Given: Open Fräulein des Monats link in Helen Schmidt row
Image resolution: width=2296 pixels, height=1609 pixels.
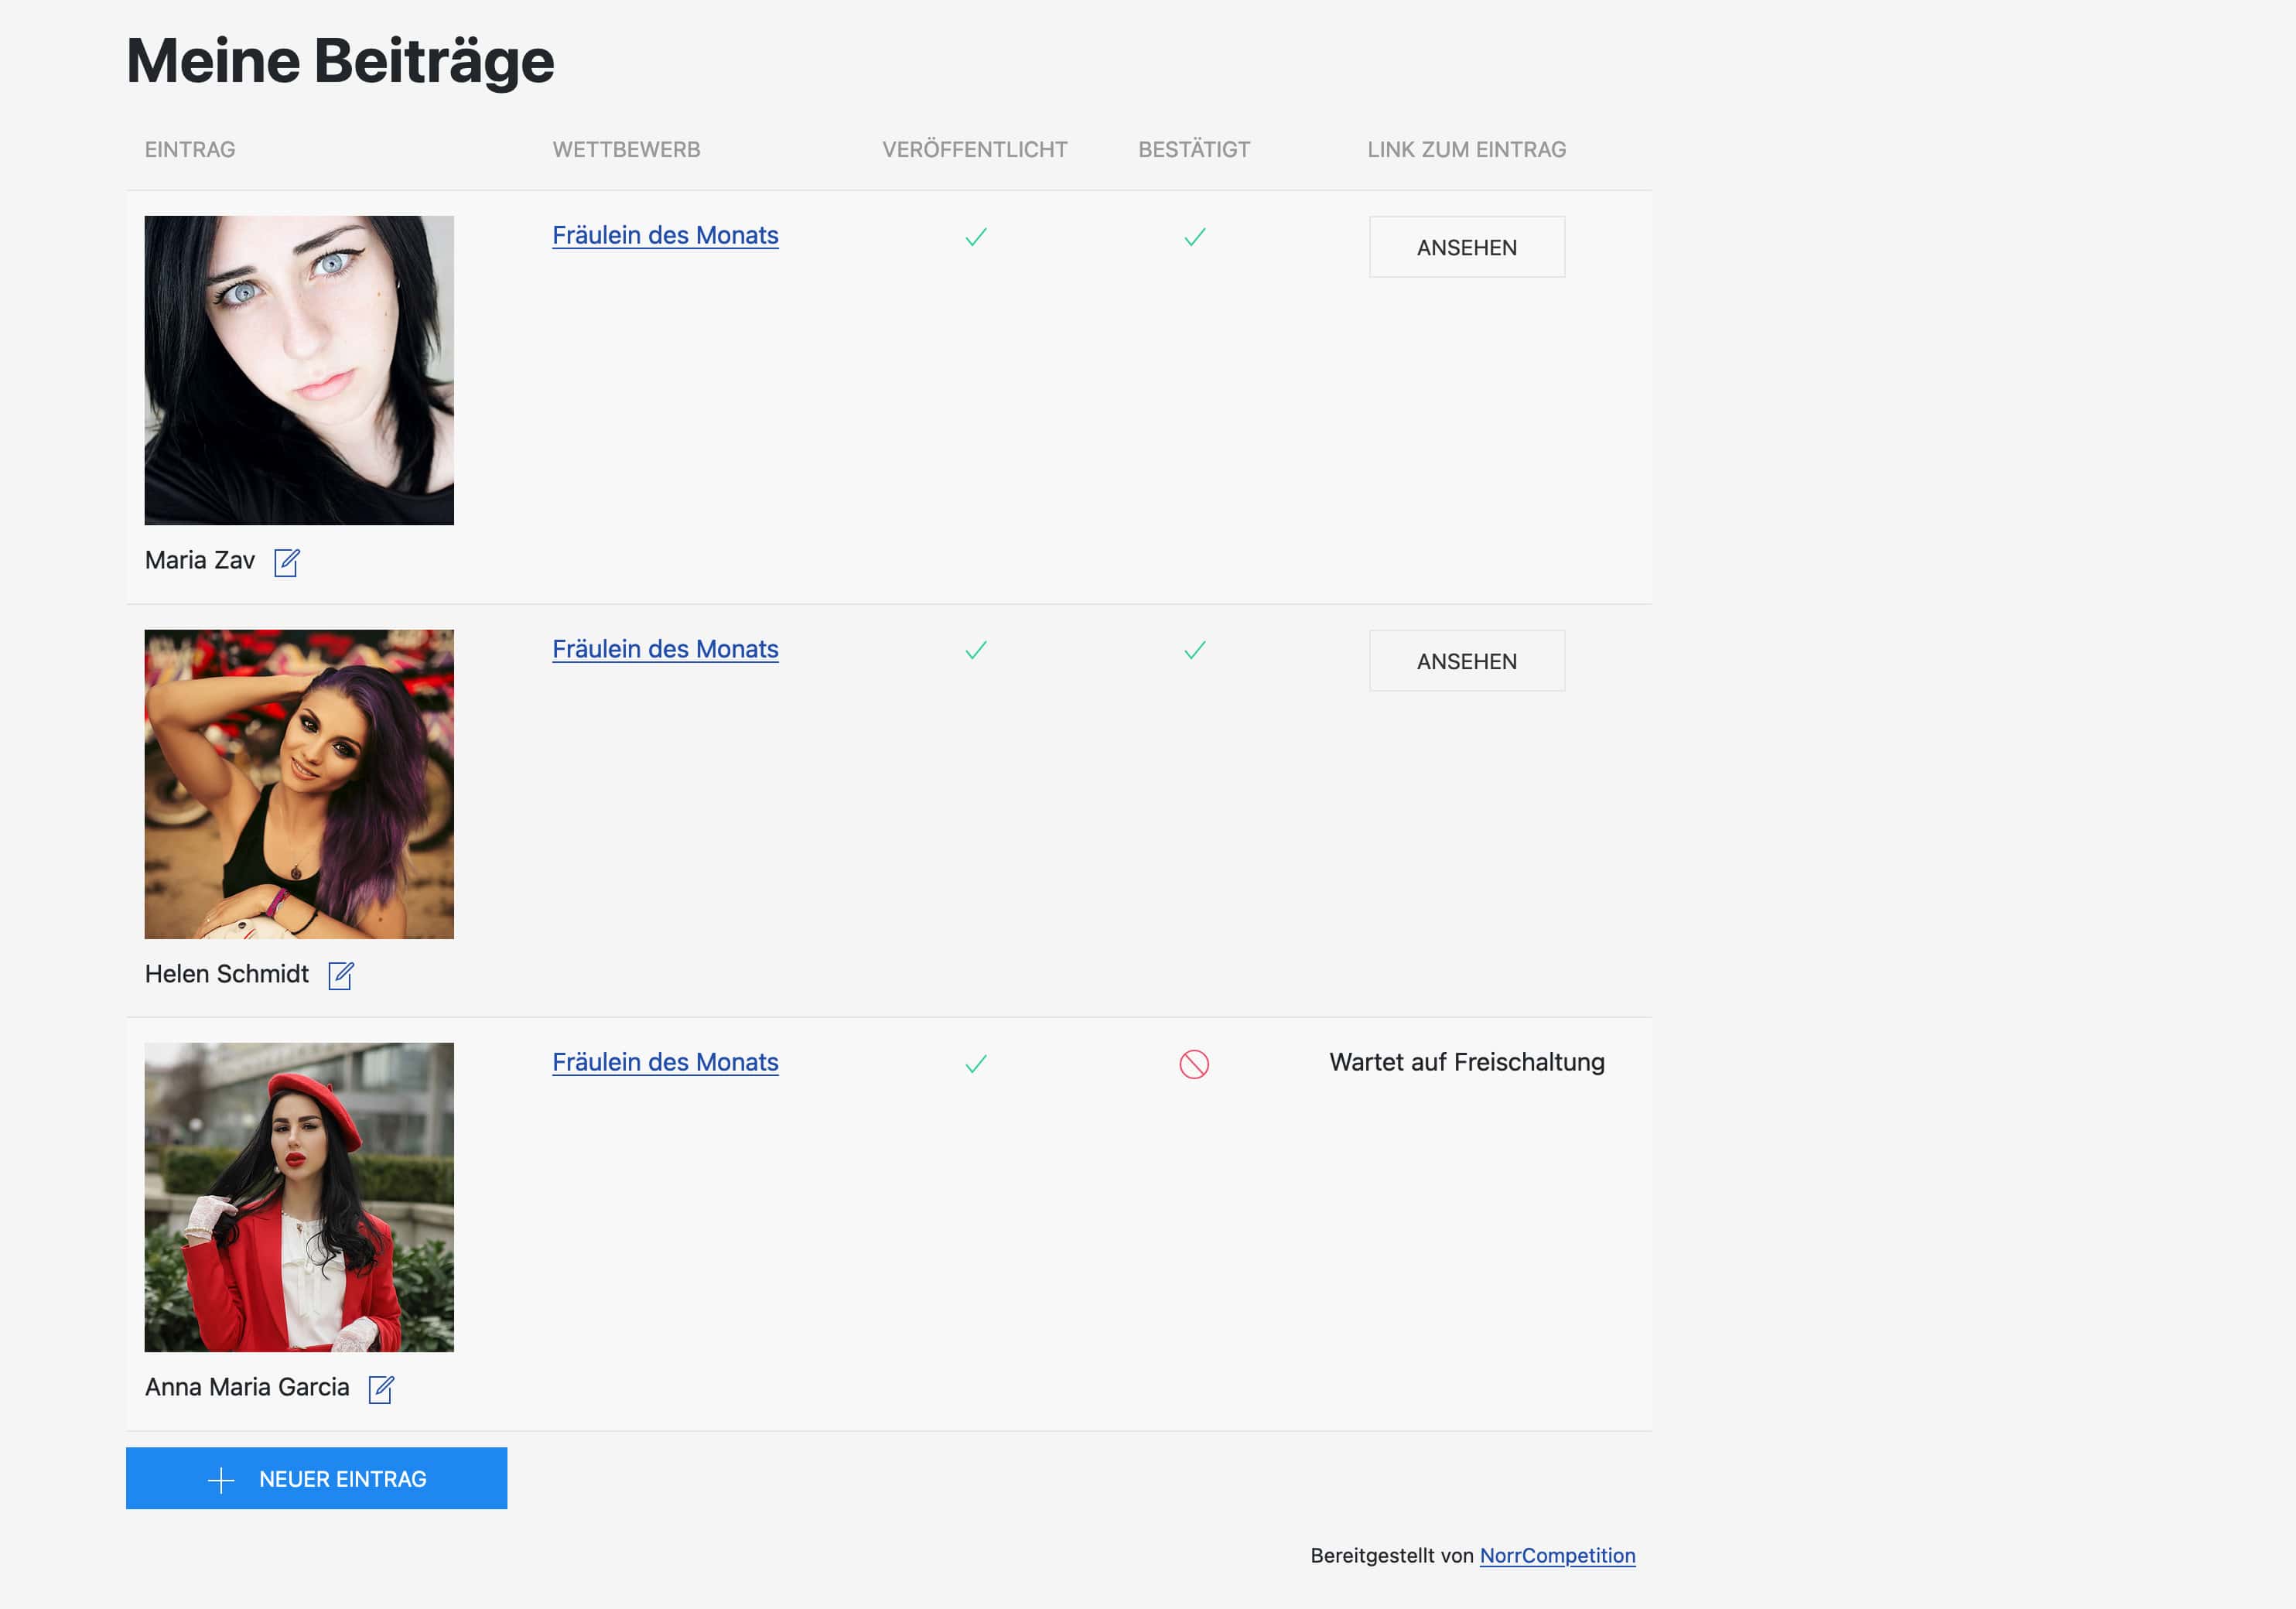Looking at the screenshot, I should tap(665, 649).
